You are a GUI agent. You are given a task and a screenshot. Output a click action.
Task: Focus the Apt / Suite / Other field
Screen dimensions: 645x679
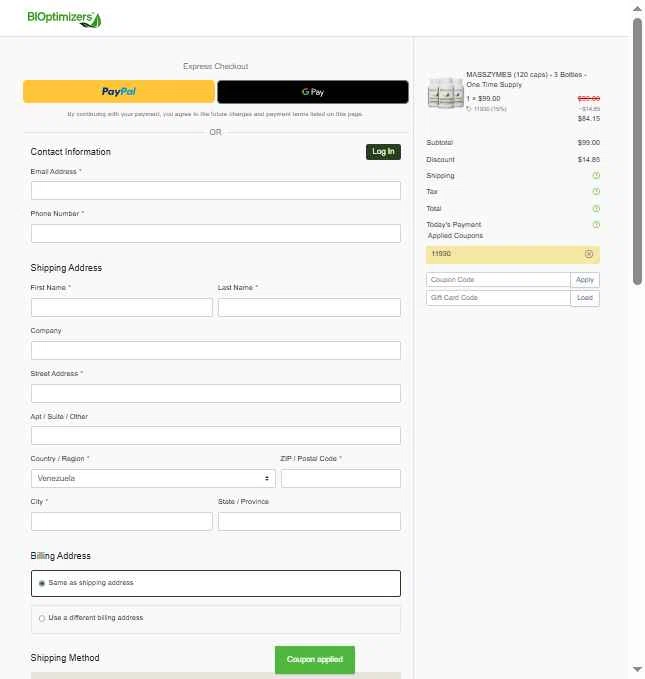pyautogui.click(x=216, y=435)
